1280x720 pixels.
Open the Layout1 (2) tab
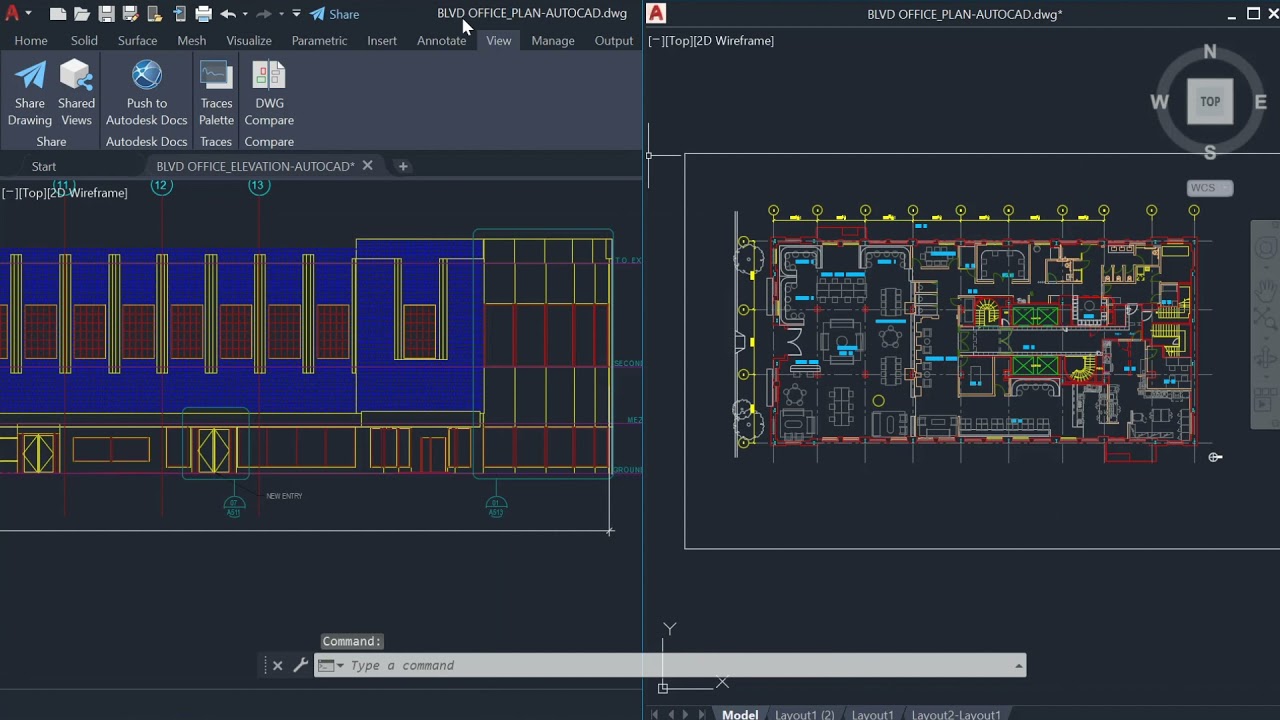(804, 714)
